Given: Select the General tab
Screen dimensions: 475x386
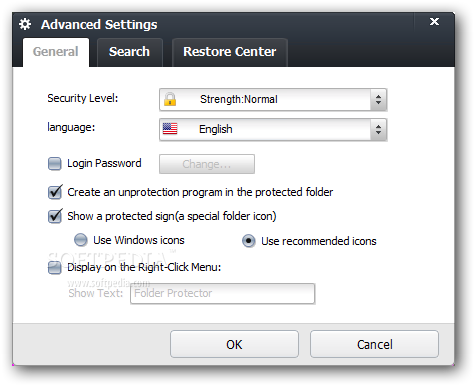Looking at the screenshot, I should [x=56, y=52].
